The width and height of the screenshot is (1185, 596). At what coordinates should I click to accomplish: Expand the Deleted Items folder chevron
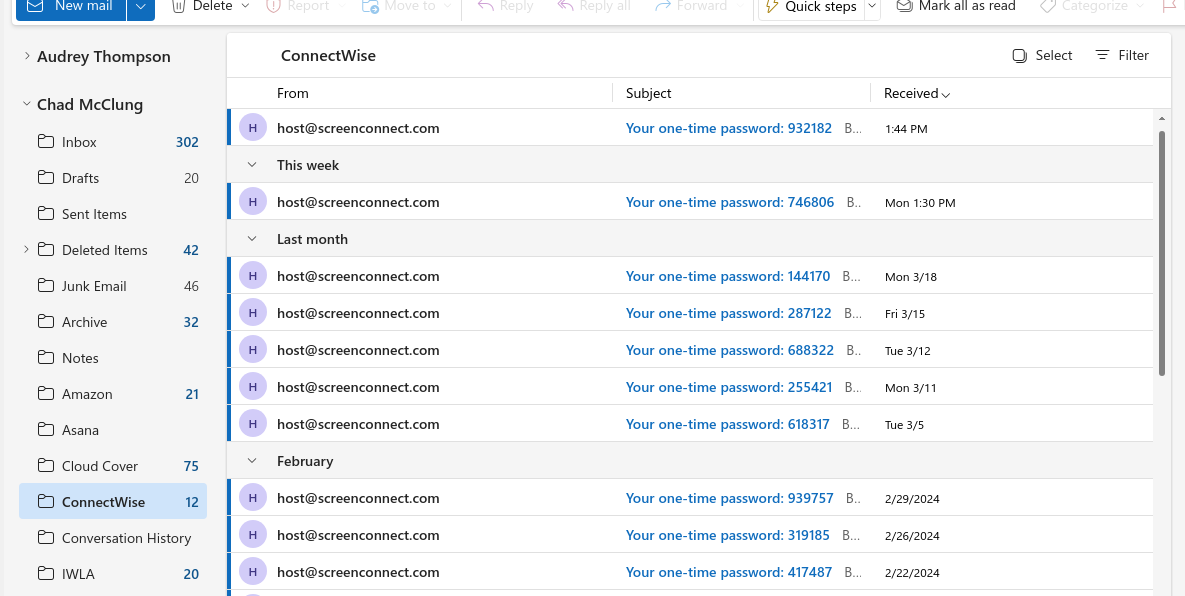[27, 249]
